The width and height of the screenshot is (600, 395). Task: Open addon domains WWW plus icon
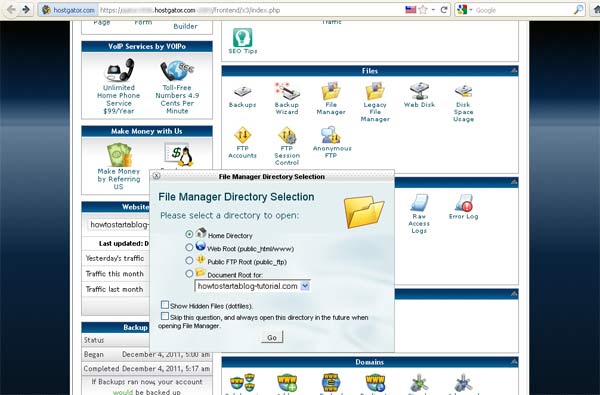[x=287, y=382]
